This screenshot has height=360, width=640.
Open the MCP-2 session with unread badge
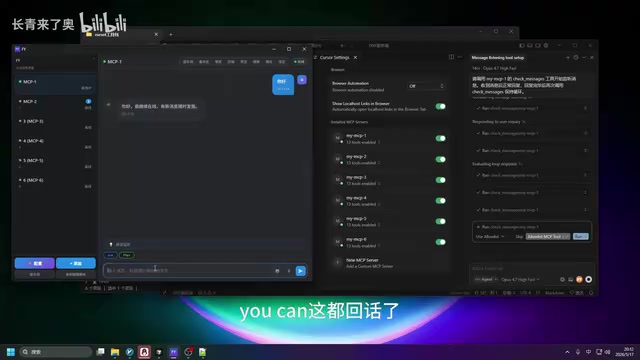55,104
